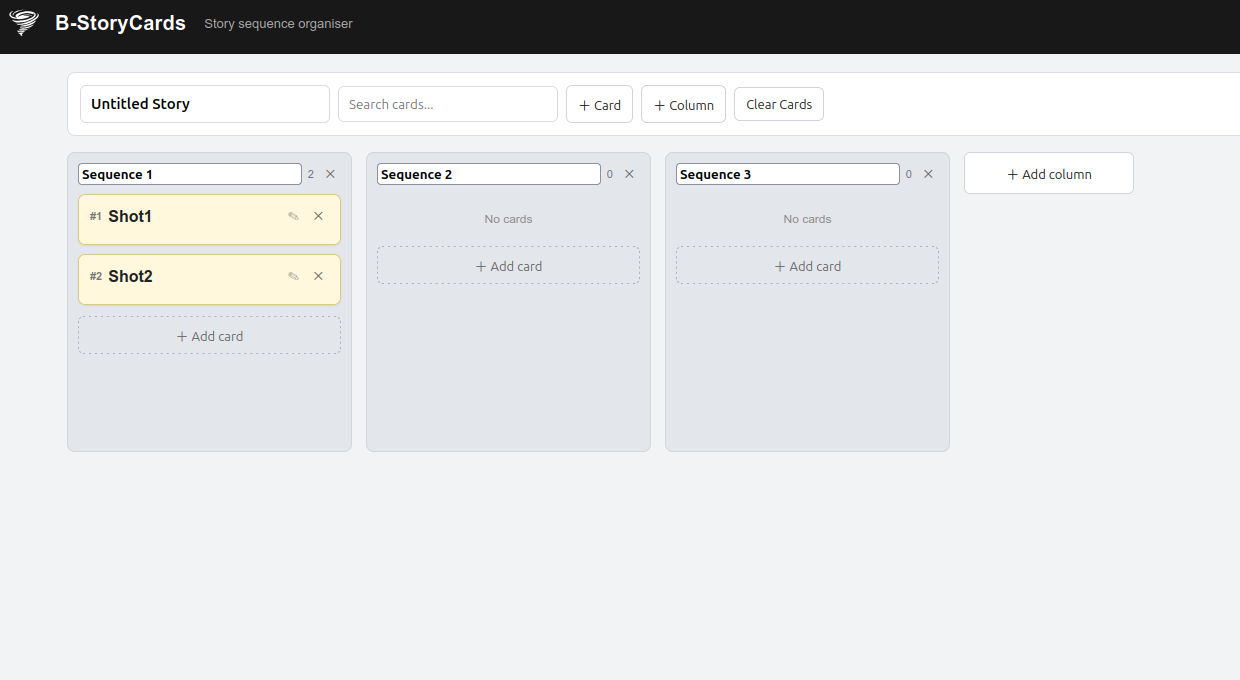Select the Shot2 card title

click(130, 276)
